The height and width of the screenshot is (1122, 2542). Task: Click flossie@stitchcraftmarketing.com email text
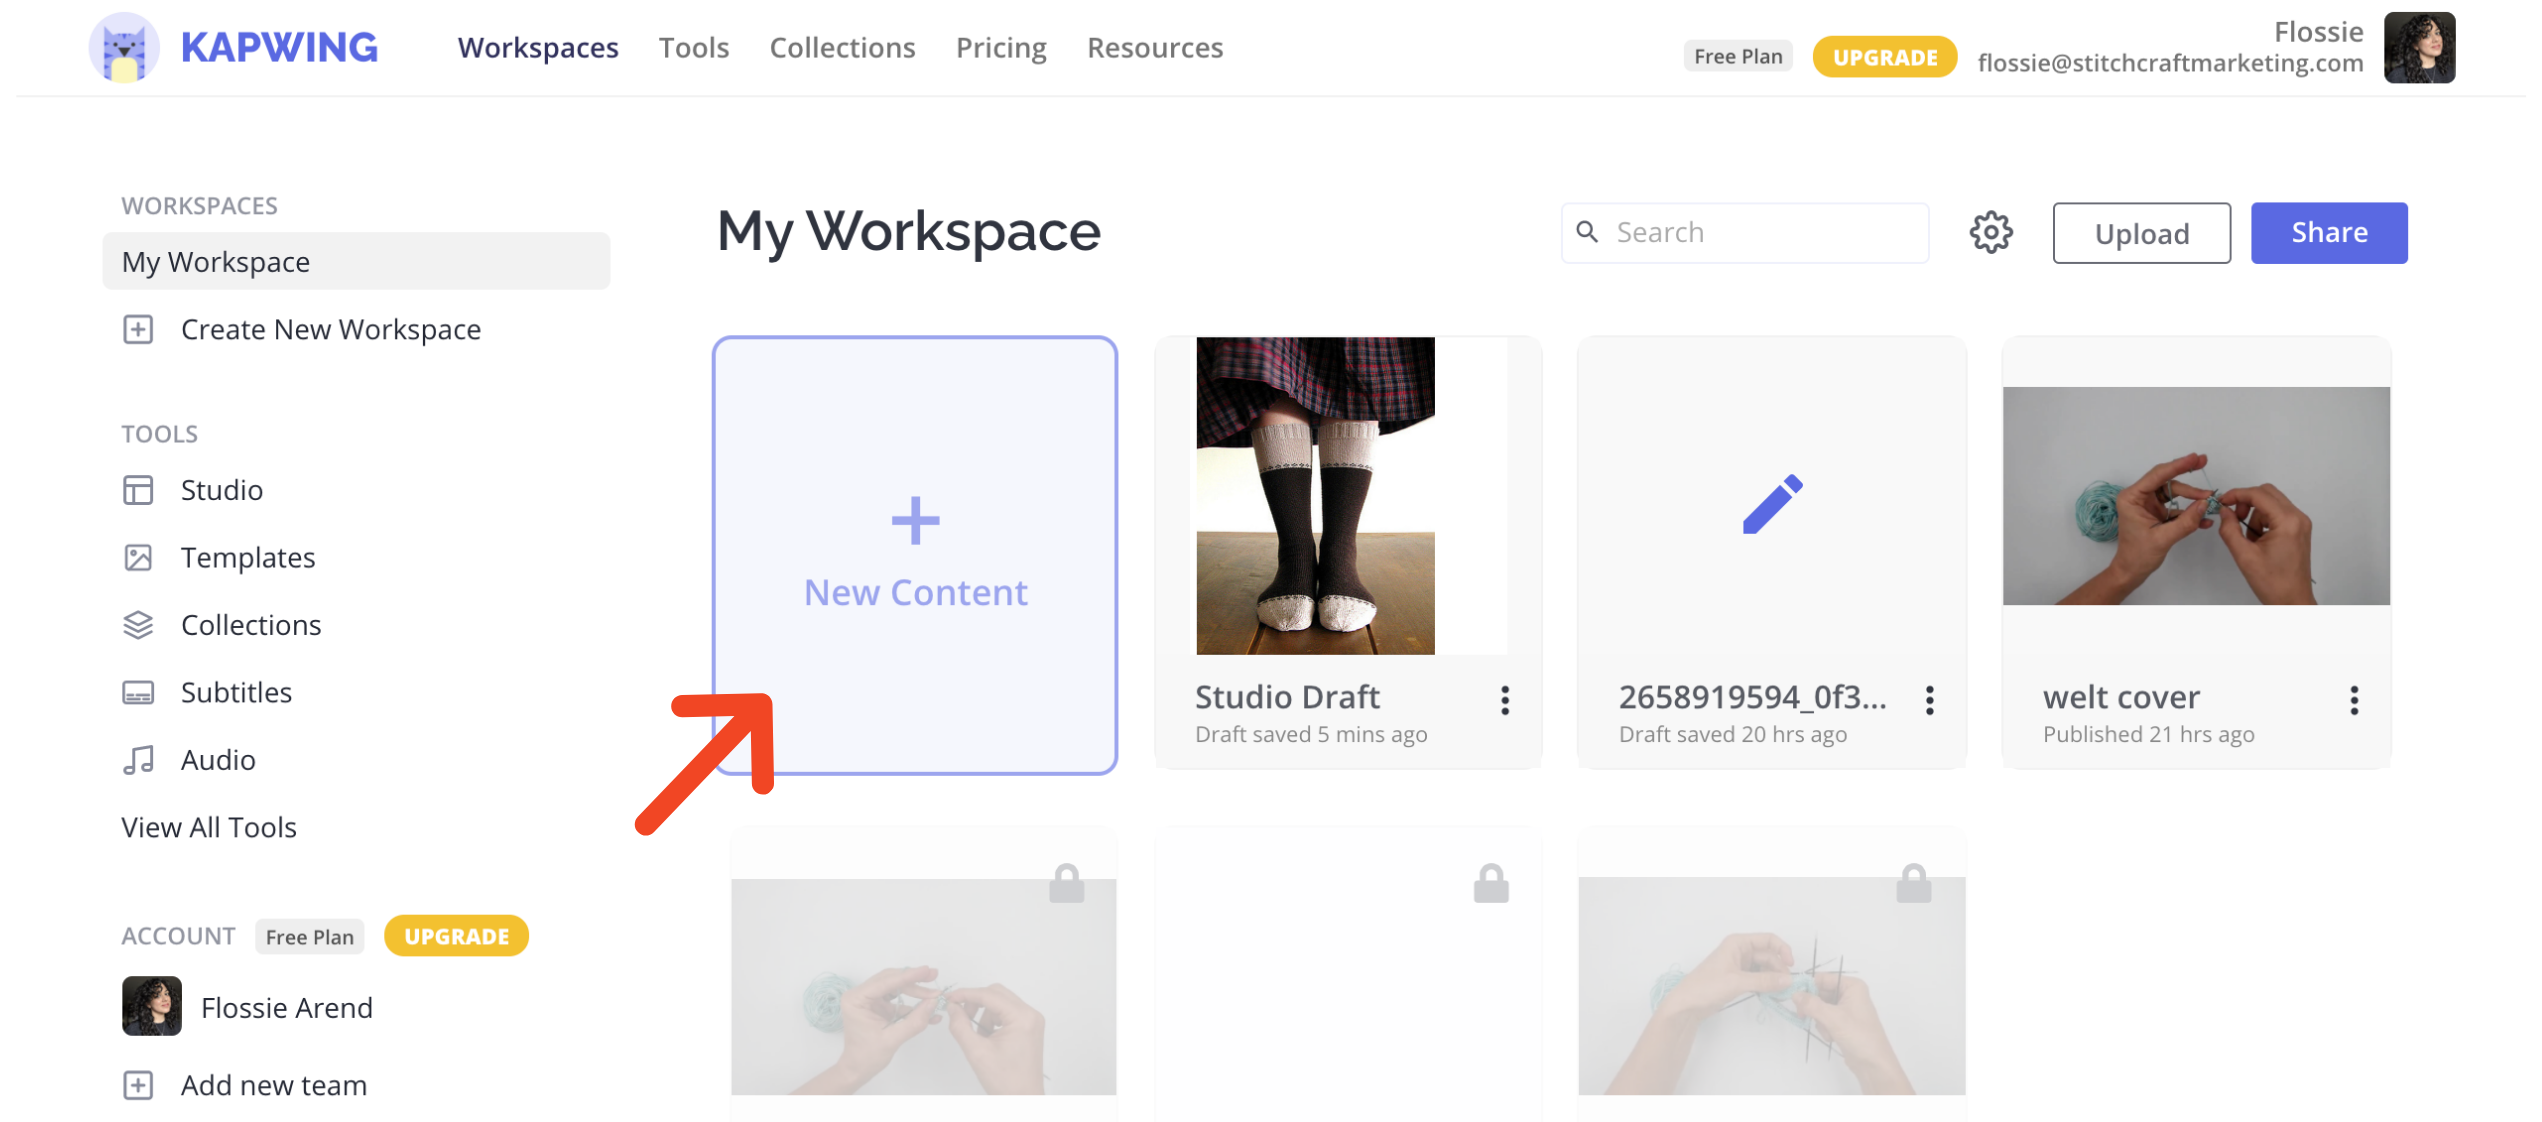point(2170,63)
